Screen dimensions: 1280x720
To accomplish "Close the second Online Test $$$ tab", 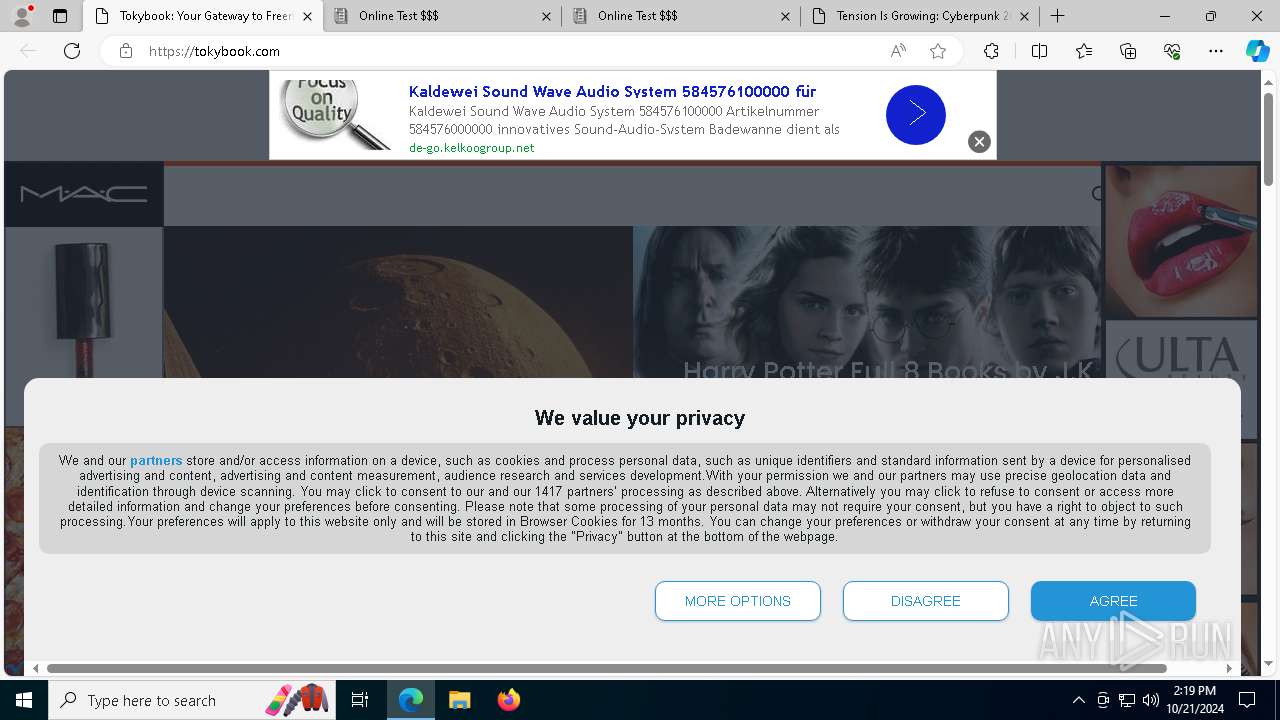I will click(x=785, y=16).
